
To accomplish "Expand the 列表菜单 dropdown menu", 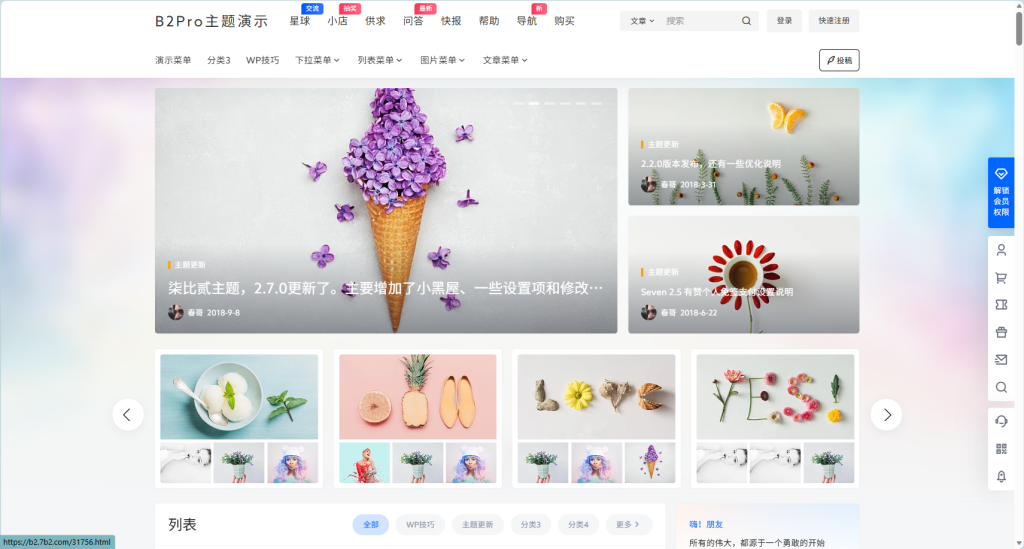I will pyautogui.click(x=380, y=60).
